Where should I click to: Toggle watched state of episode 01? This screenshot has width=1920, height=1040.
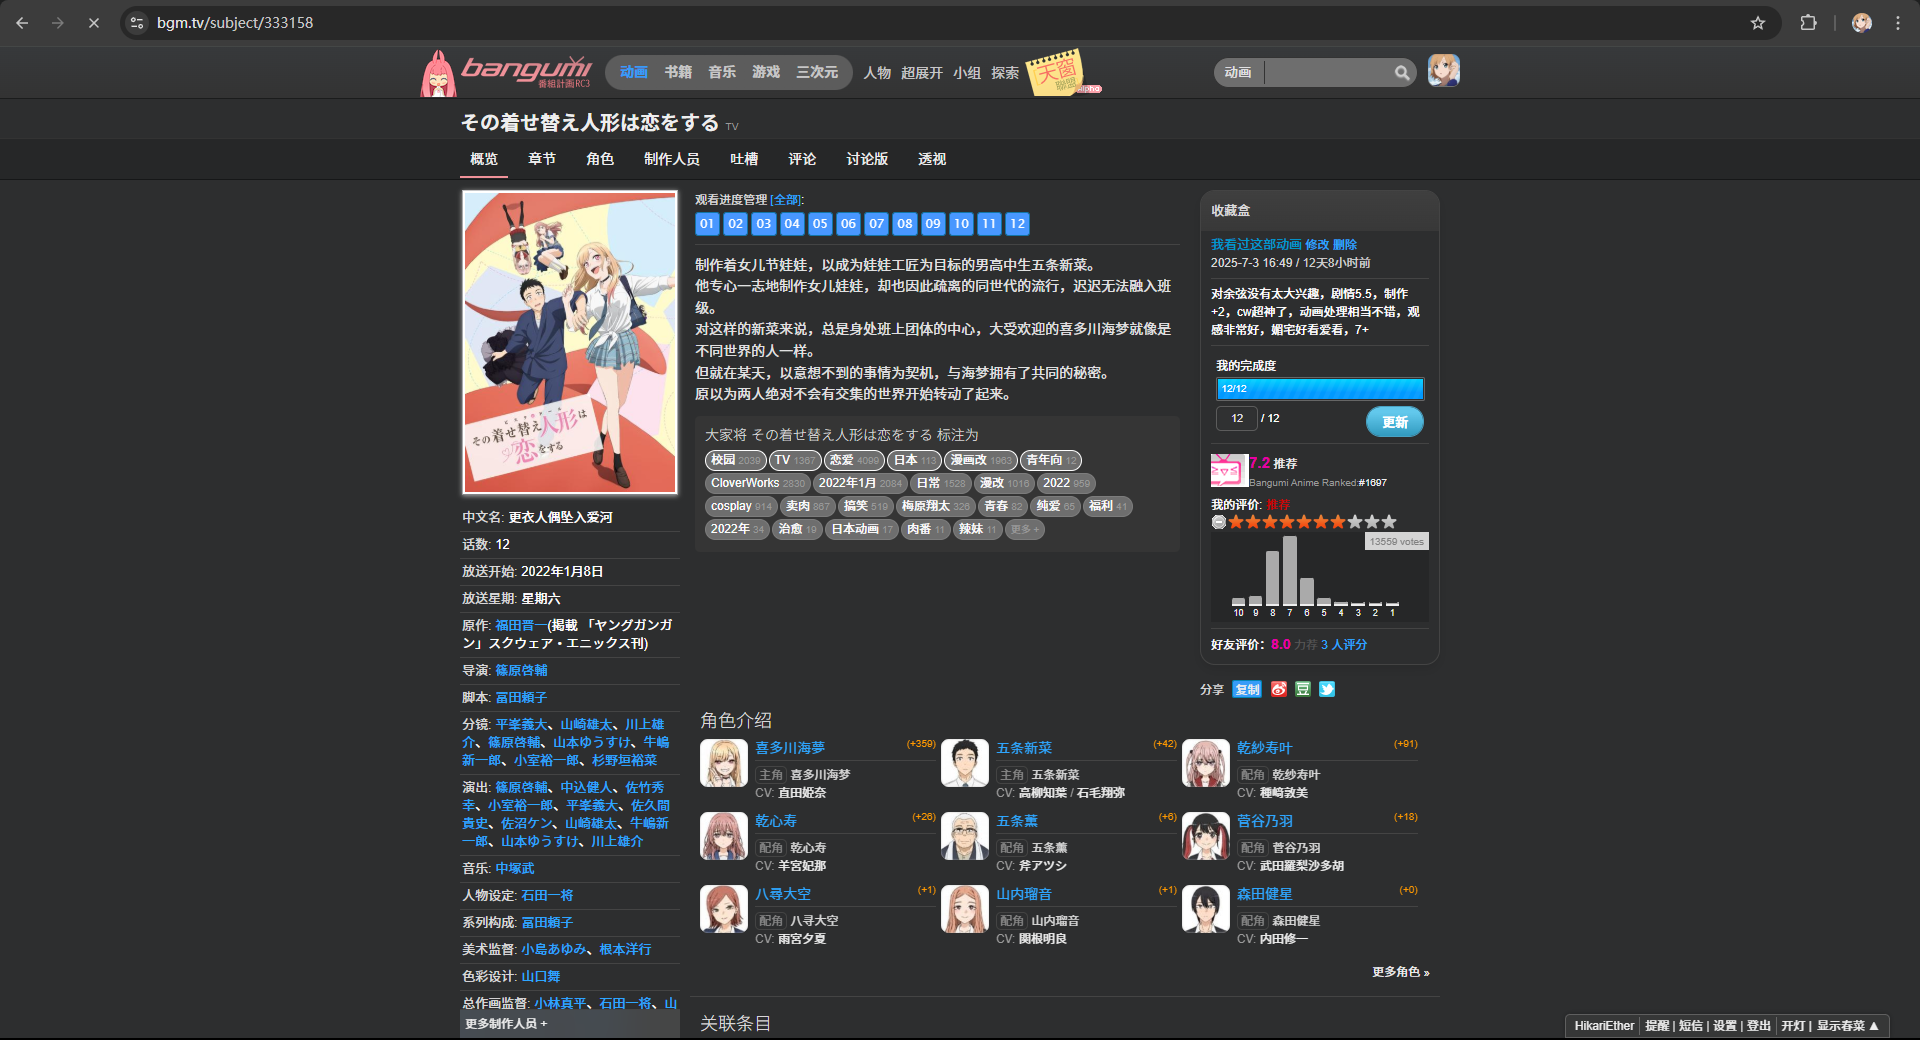707,224
